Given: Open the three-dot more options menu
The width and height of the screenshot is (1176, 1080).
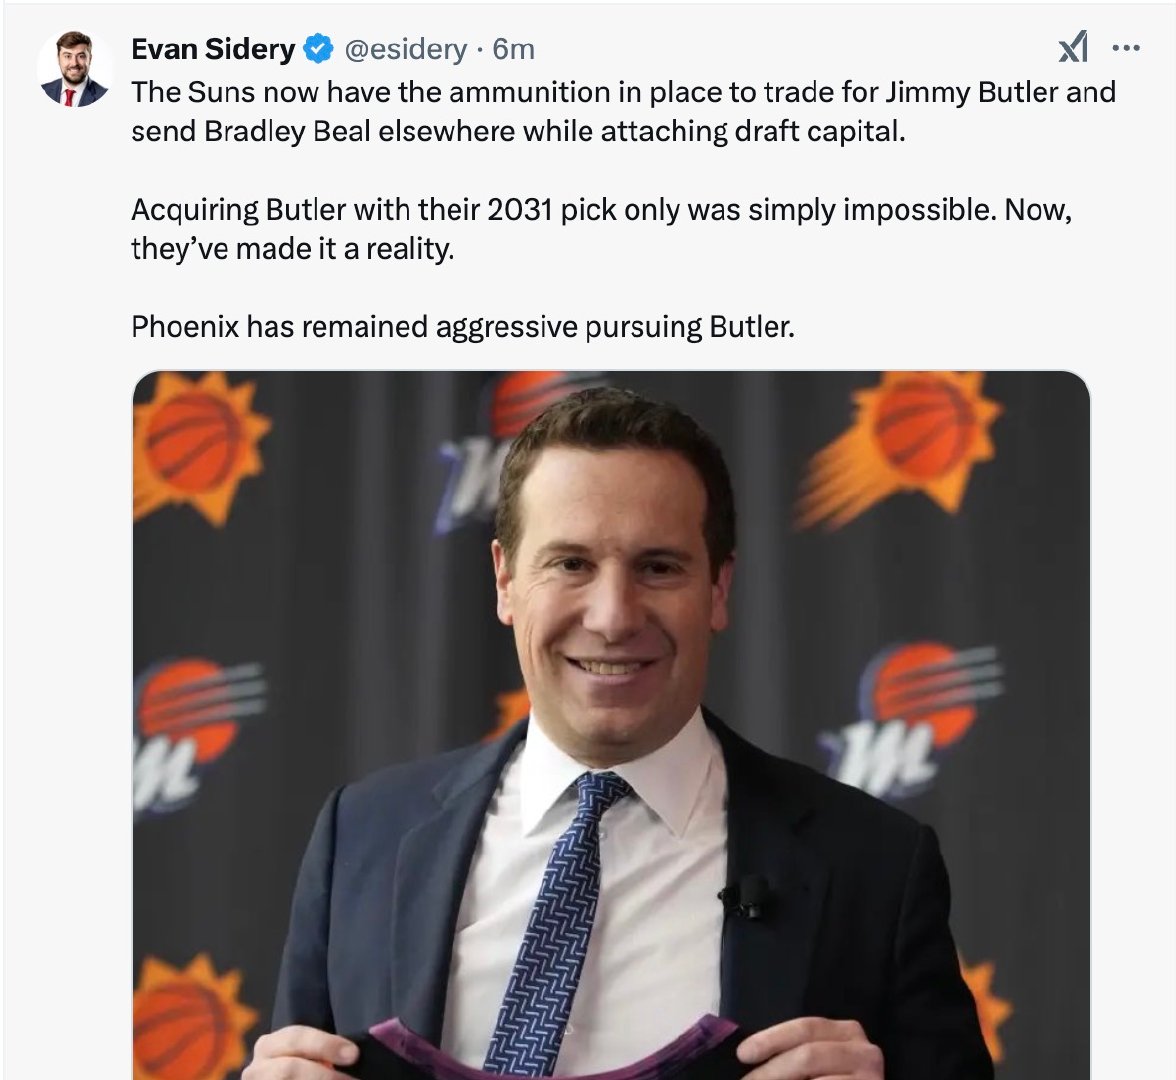Looking at the screenshot, I should (1126, 48).
